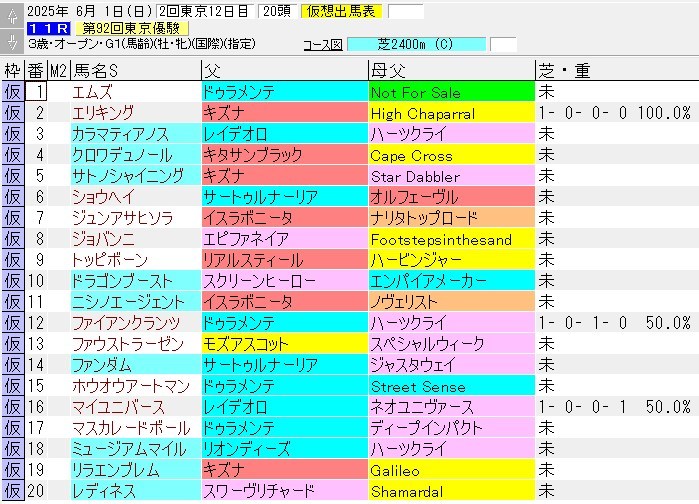Click the 仮 frame cell for レディネス
This screenshot has width=699, height=504.
coord(12,491)
